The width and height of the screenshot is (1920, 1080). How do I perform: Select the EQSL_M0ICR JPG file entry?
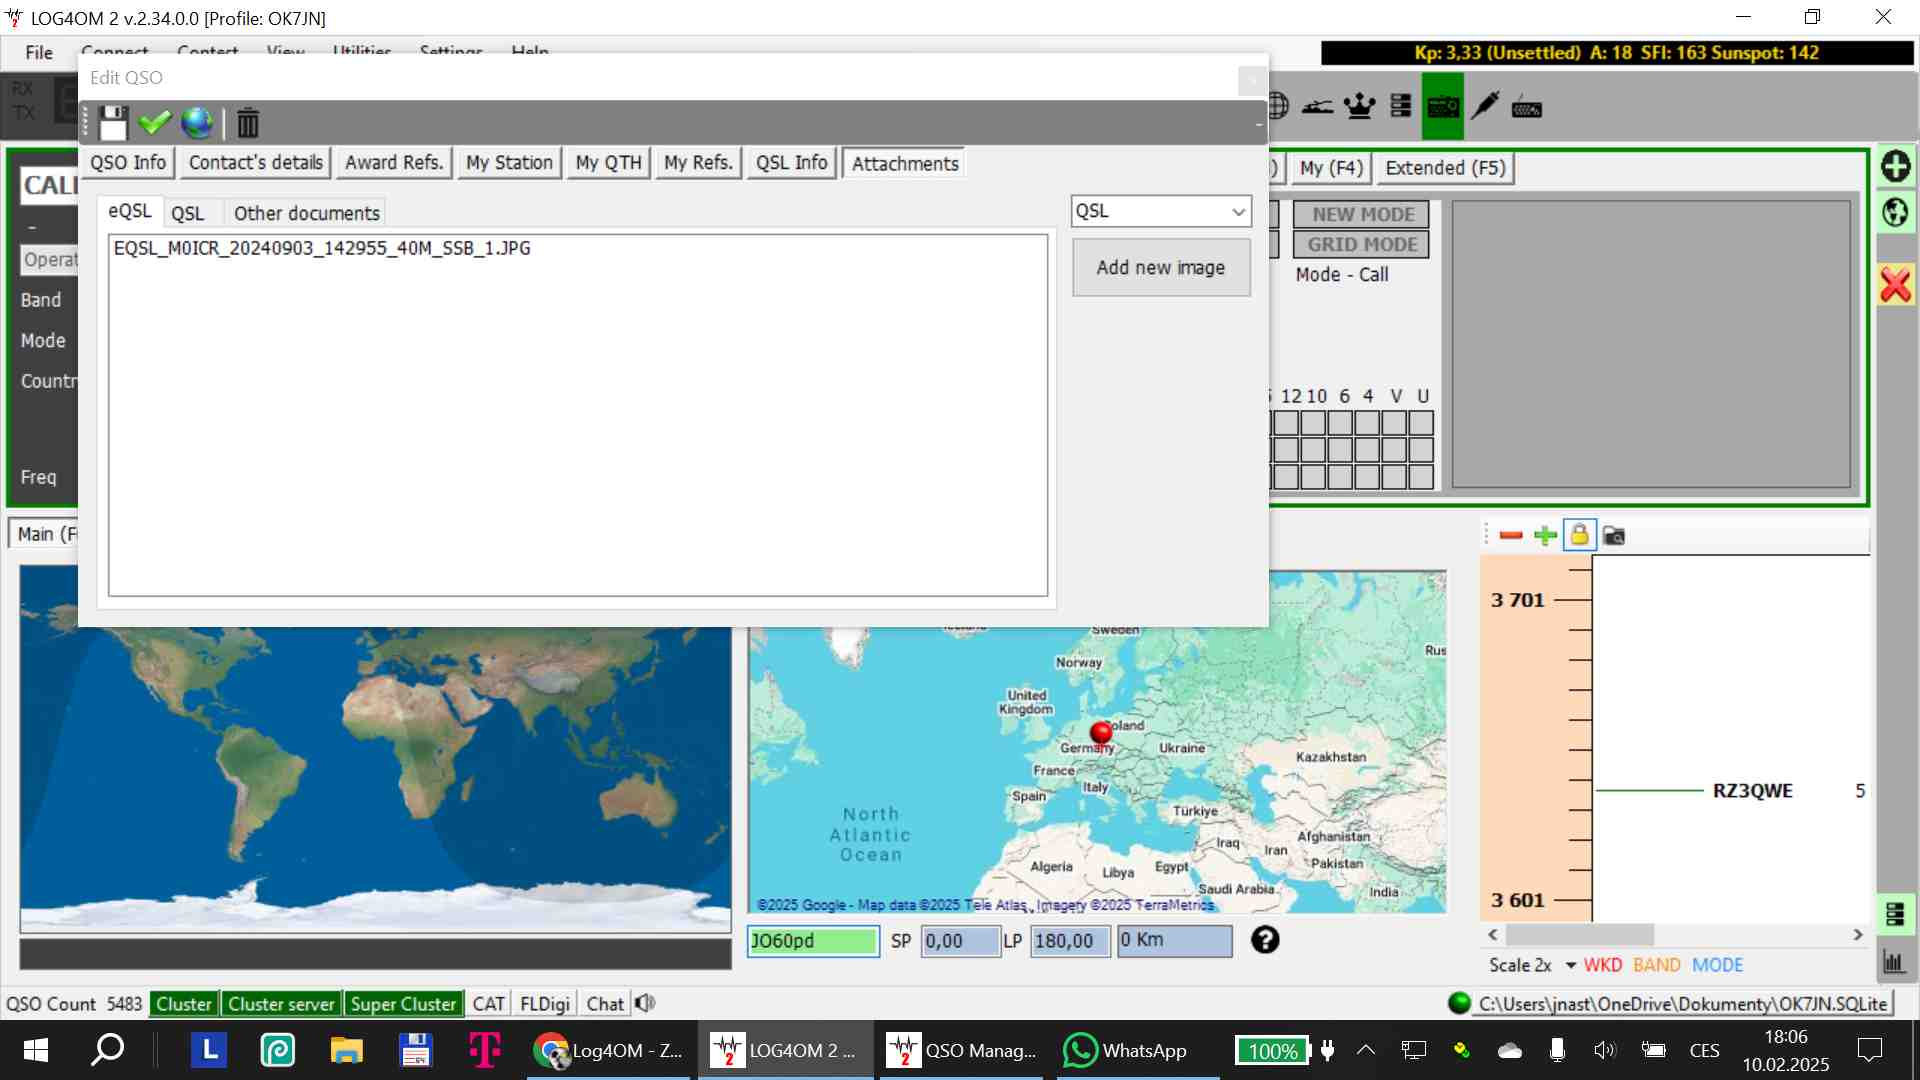click(x=322, y=248)
